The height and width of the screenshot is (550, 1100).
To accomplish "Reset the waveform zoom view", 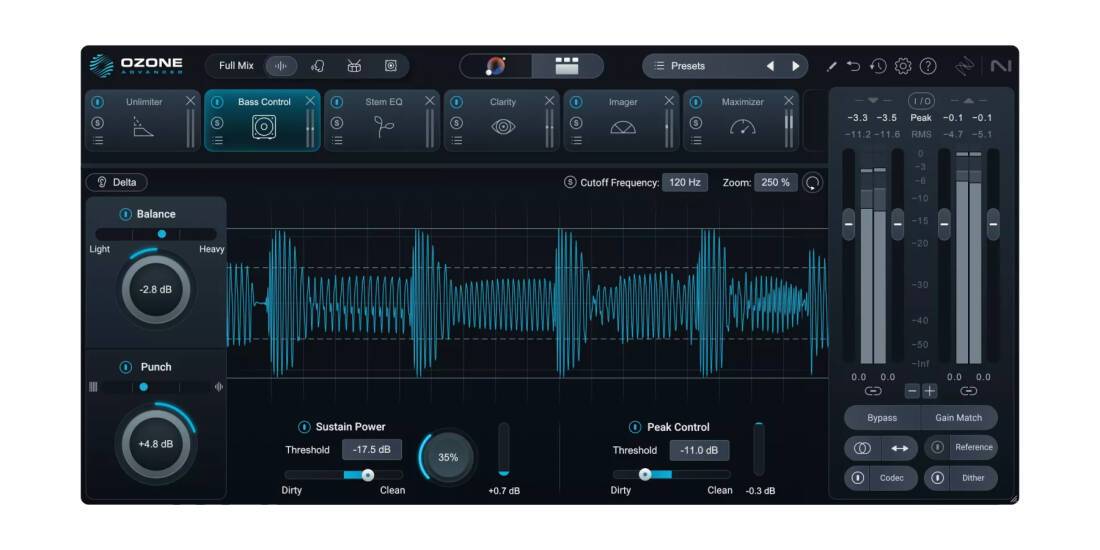I will [x=813, y=183].
